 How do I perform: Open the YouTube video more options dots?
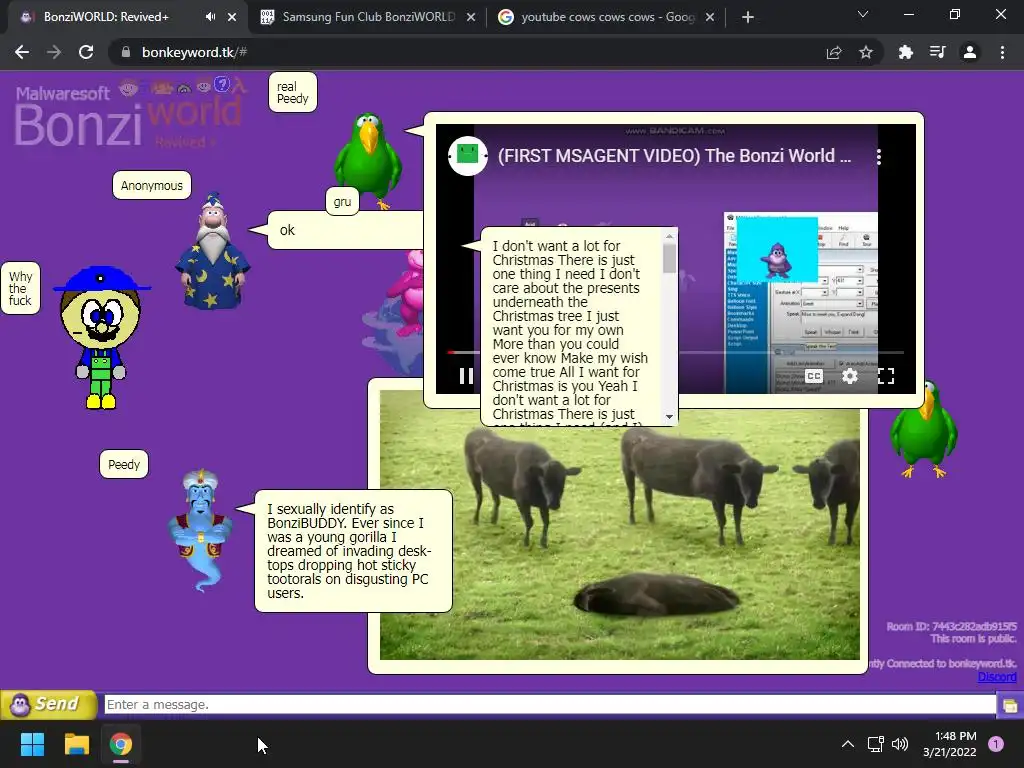879,156
